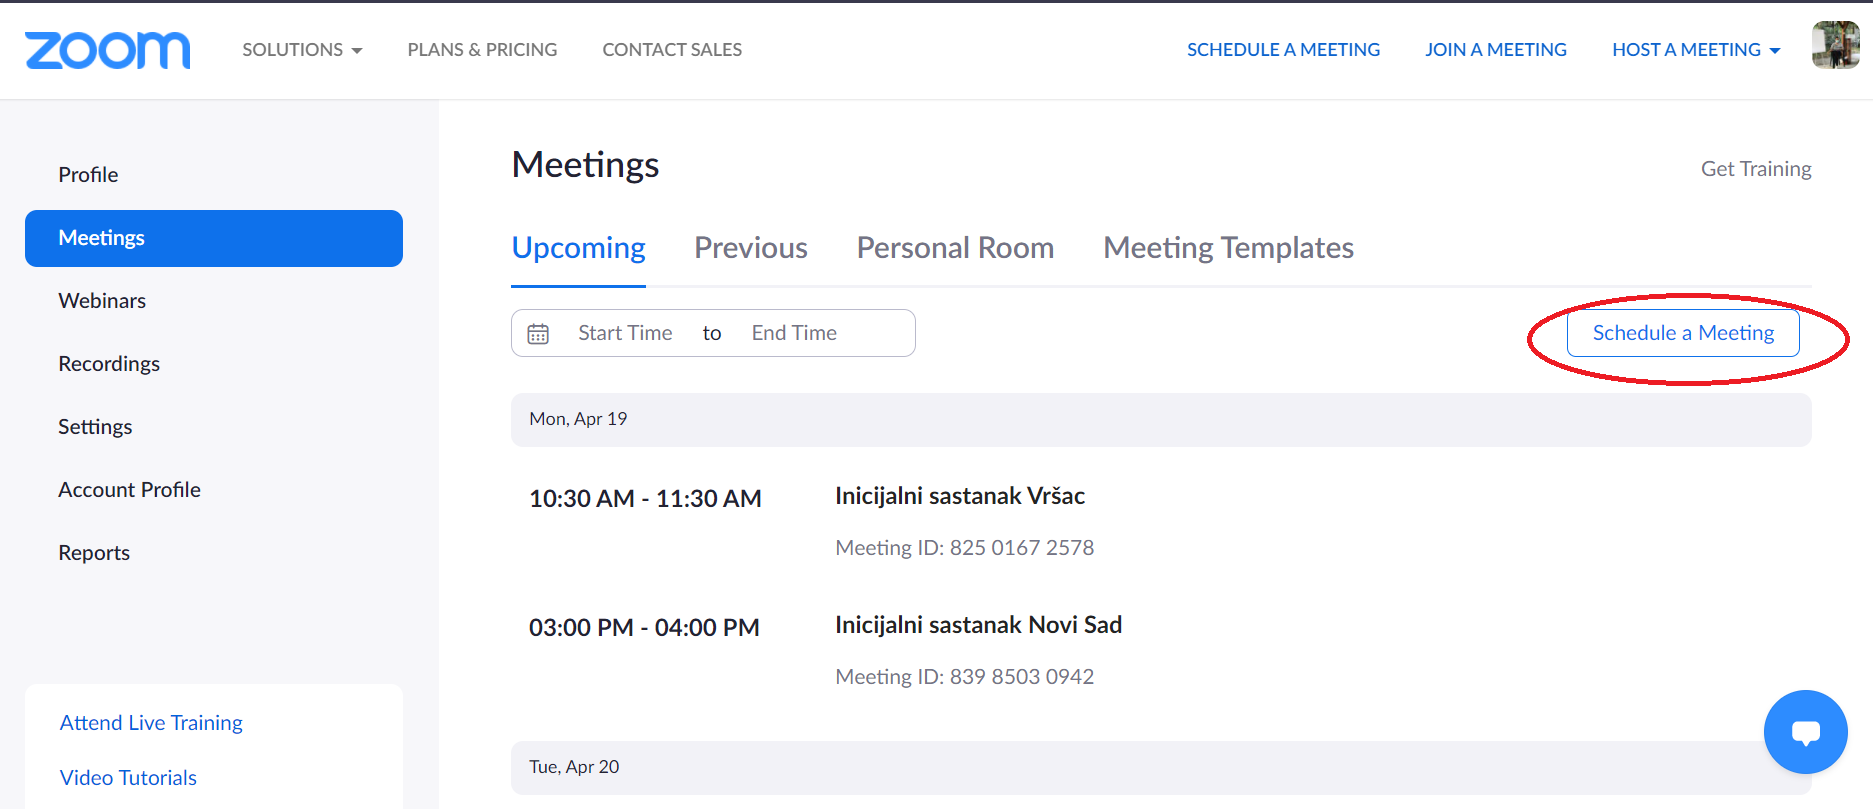
Task: Expand the Solutions dropdown
Action: pos(302,50)
